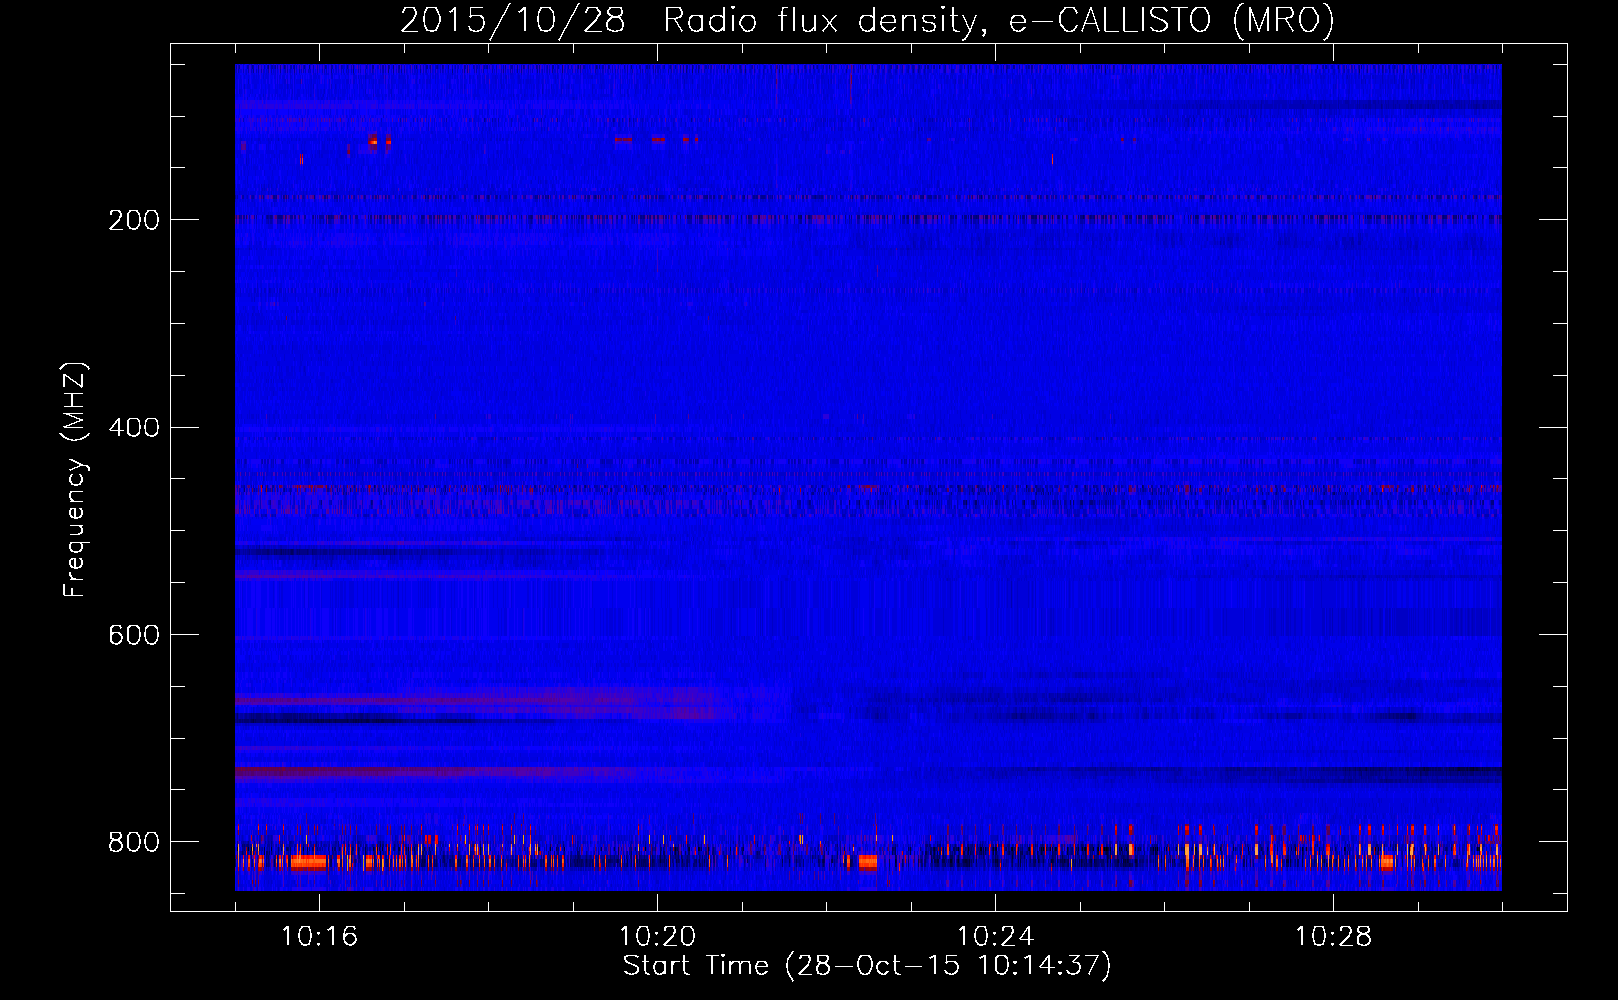Click the "400" frequency tick label
The image size is (1618, 1000).
coord(134,428)
